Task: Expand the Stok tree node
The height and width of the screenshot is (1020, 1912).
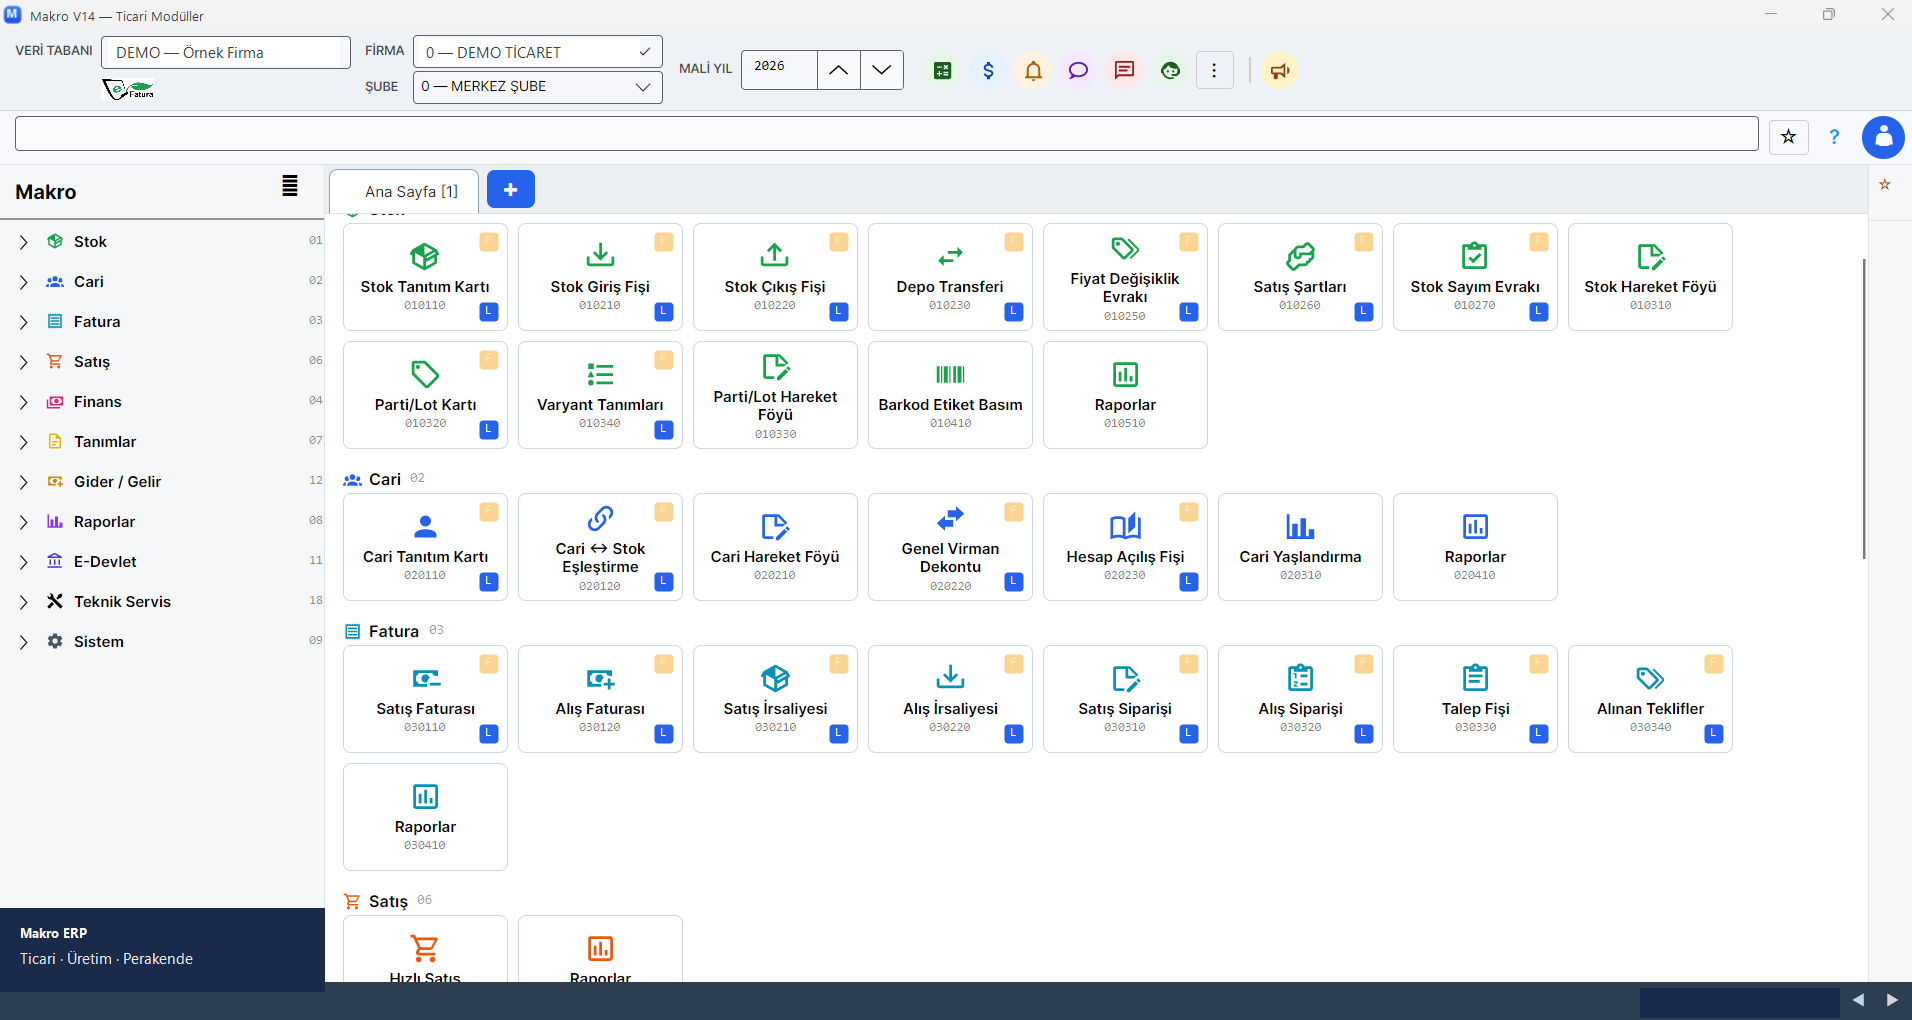Action: (x=24, y=242)
